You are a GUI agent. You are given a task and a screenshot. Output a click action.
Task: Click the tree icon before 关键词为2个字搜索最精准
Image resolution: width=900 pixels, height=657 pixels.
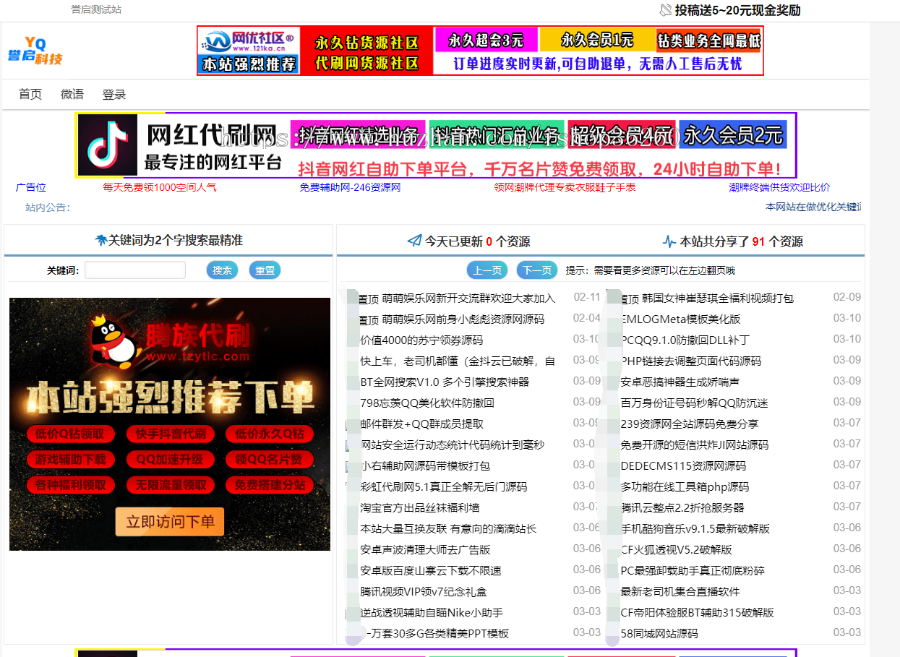pos(100,239)
